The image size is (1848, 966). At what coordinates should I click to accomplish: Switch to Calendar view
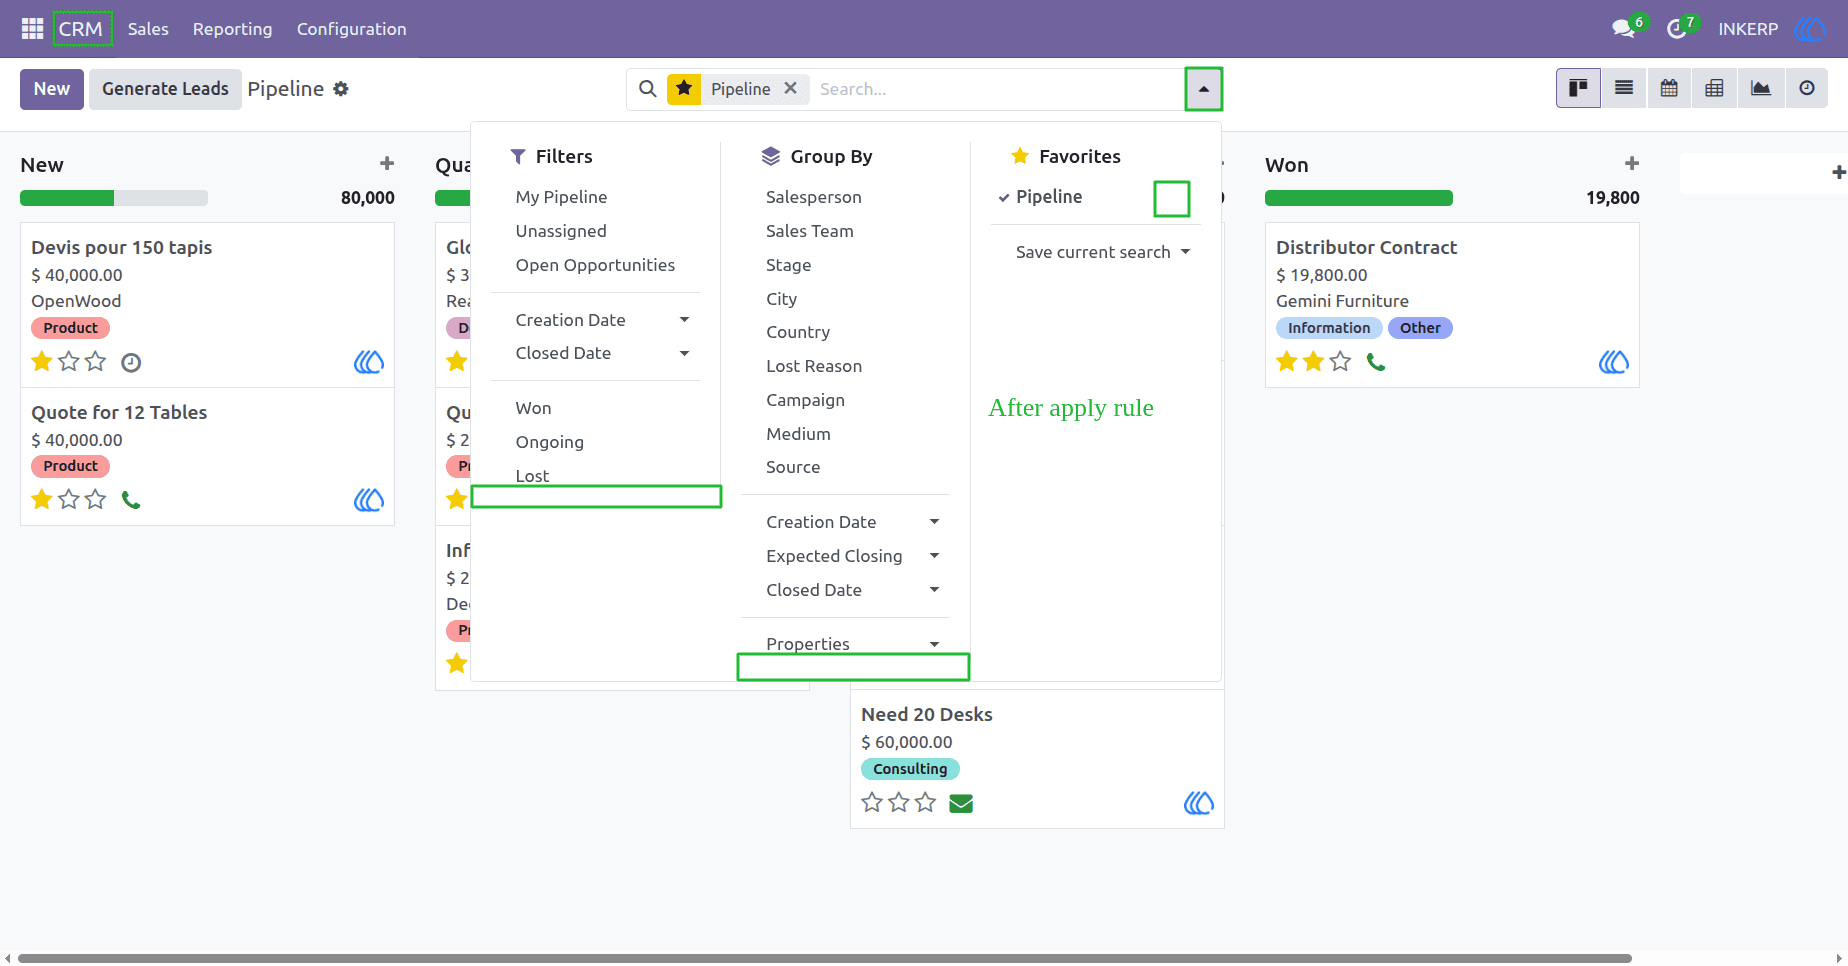pyautogui.click(x=1669, y=88)
